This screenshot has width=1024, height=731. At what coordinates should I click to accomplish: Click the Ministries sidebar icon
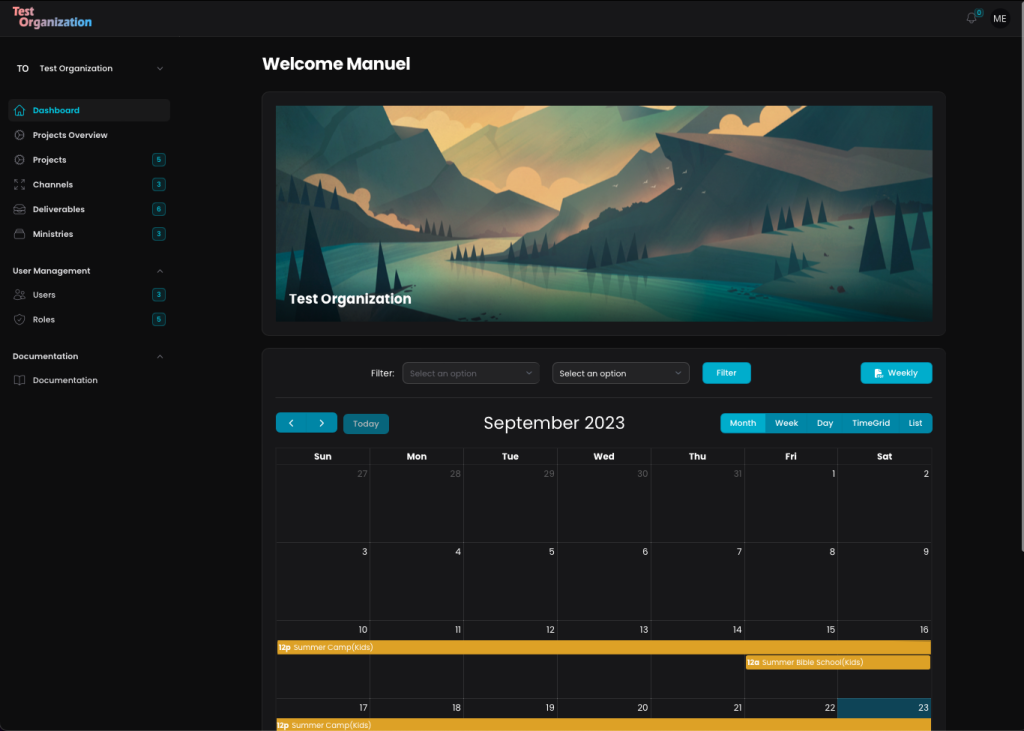point(20,234)
